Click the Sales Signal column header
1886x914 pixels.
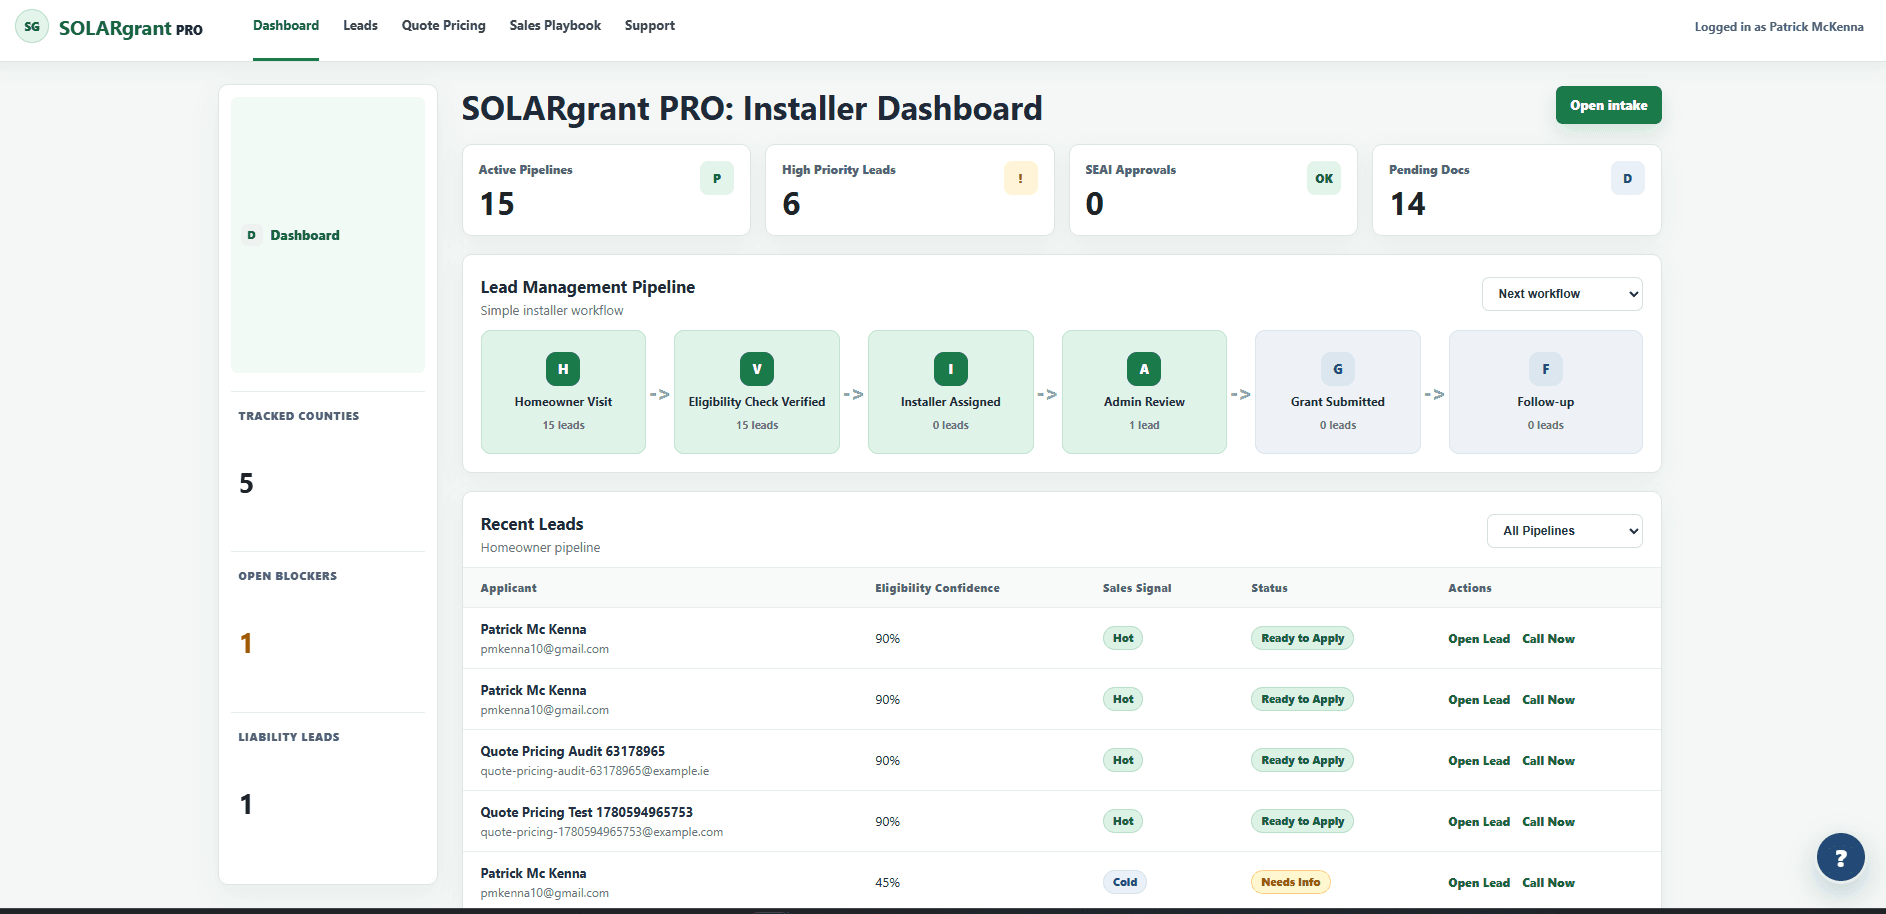1137,588
